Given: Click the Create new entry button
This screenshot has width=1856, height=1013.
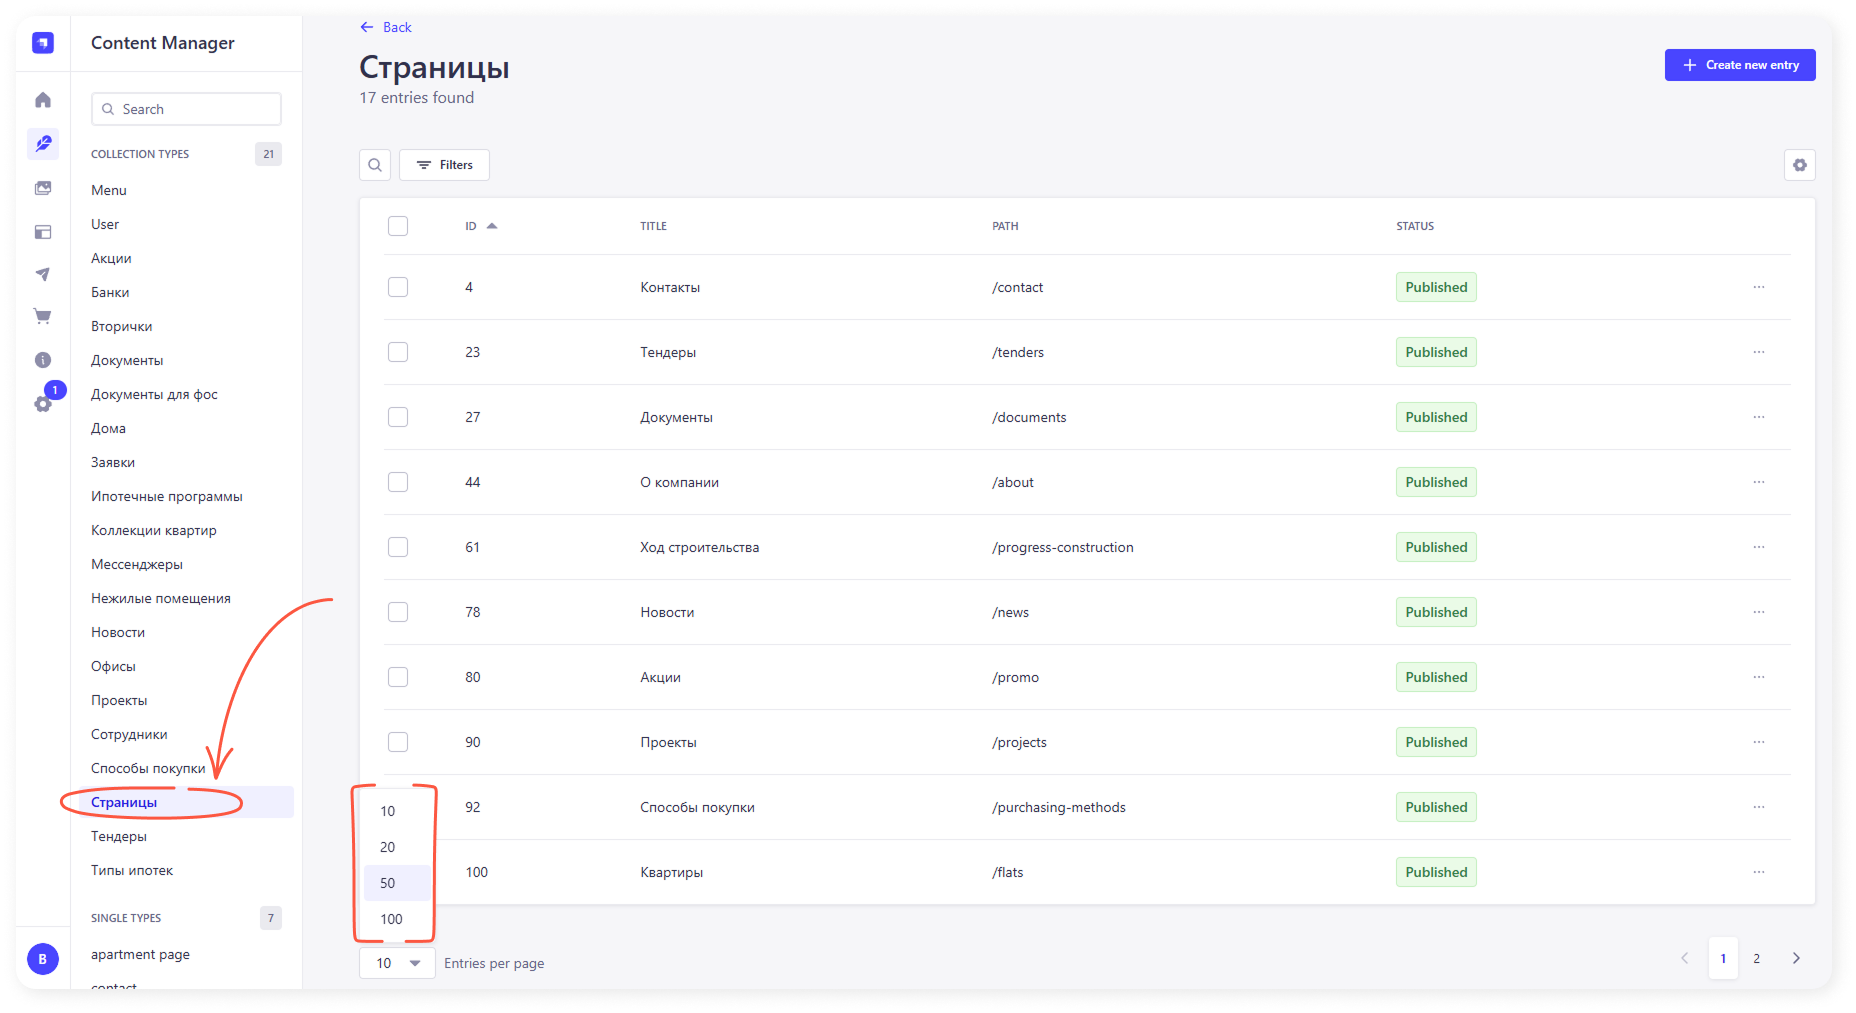Looking at the screenshot, I should point(1739,65).
